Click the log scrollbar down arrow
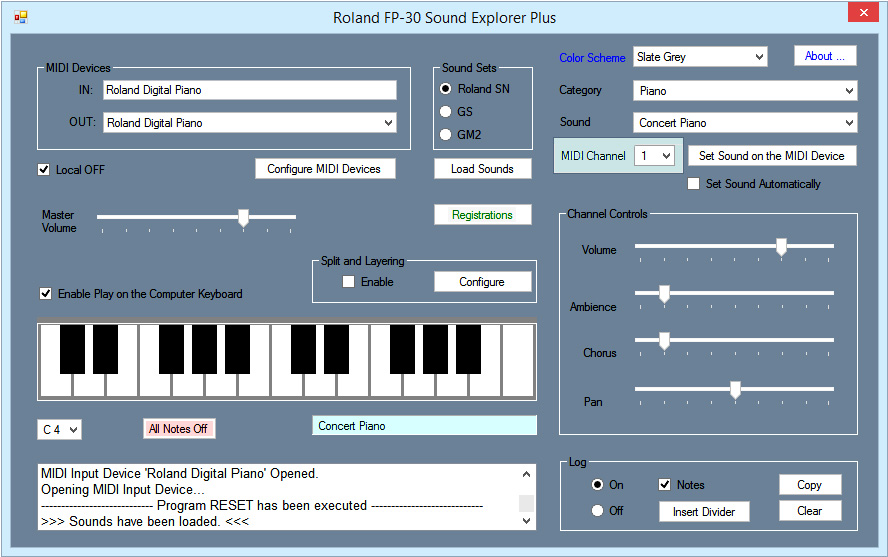888x557 pixels. click(527, 521)
